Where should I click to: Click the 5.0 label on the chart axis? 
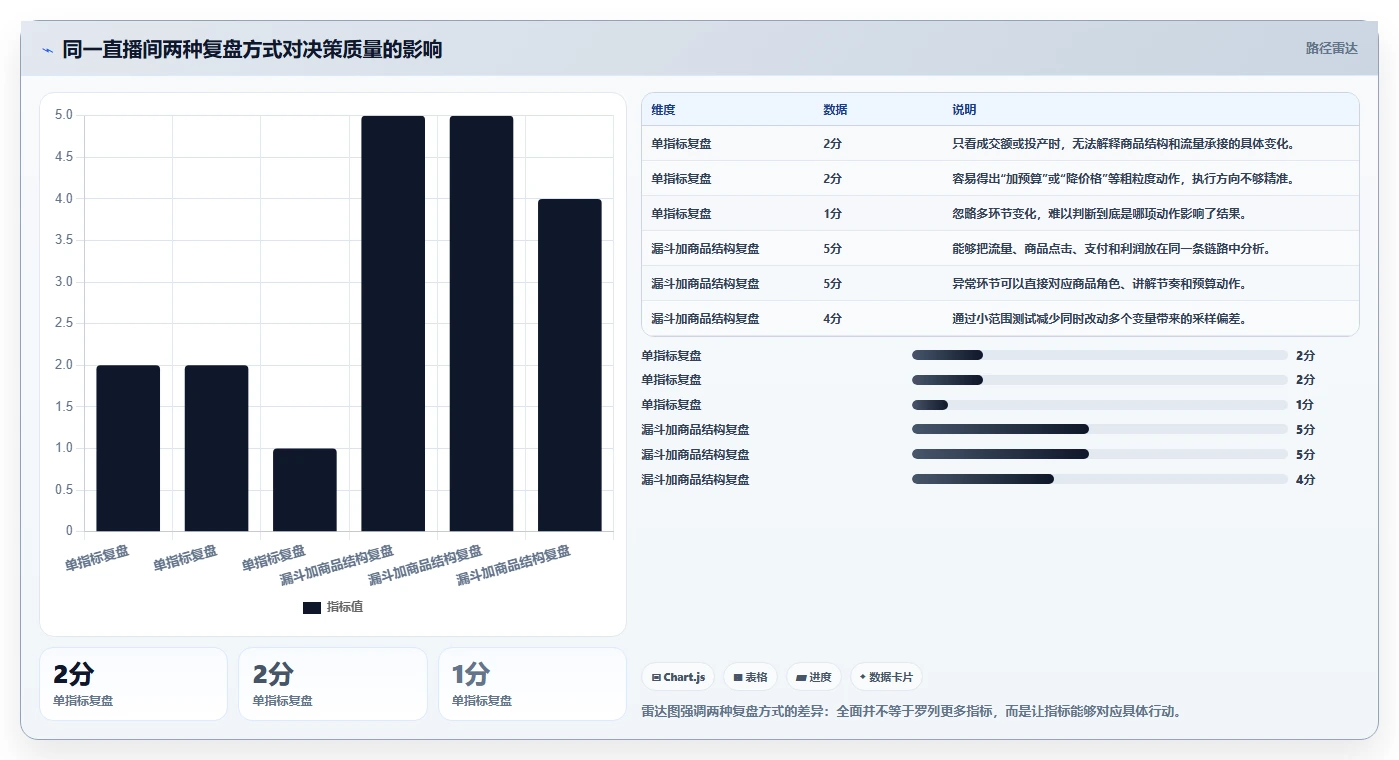(63, 115)
